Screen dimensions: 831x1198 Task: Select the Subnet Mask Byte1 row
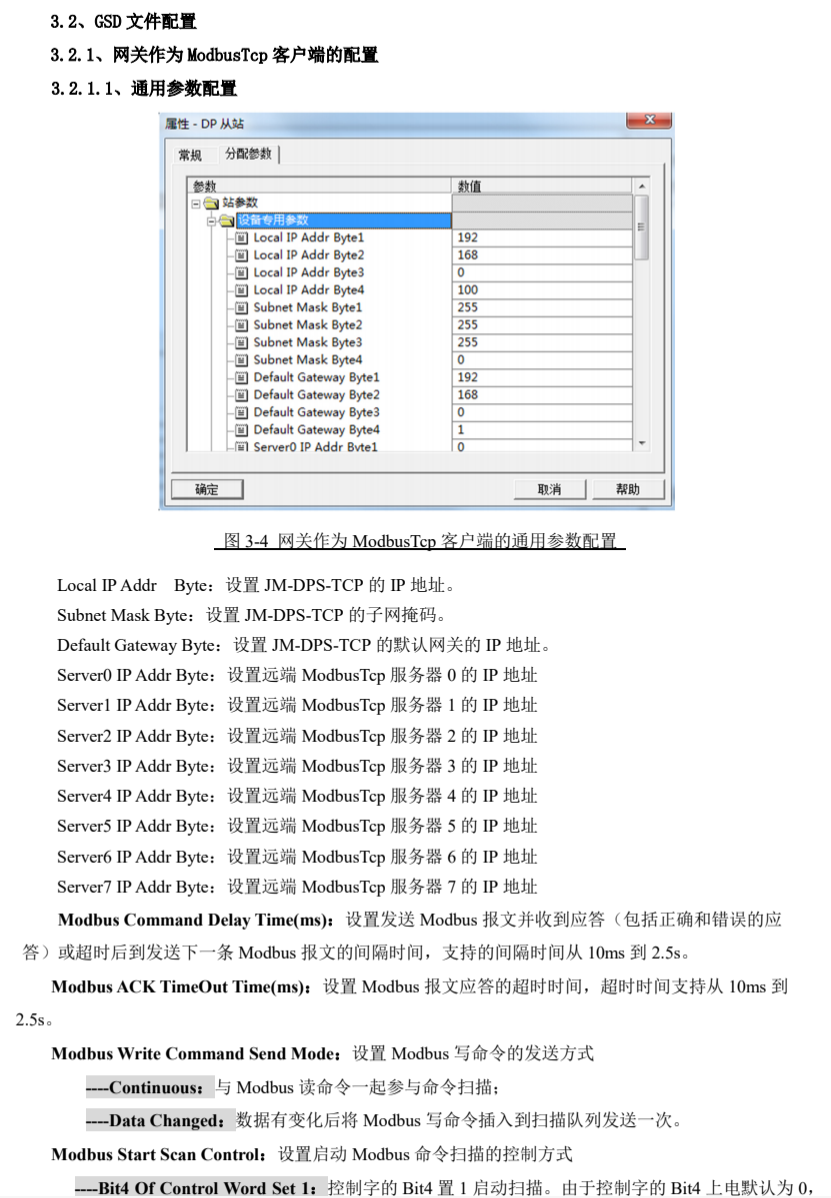(308, 308)
